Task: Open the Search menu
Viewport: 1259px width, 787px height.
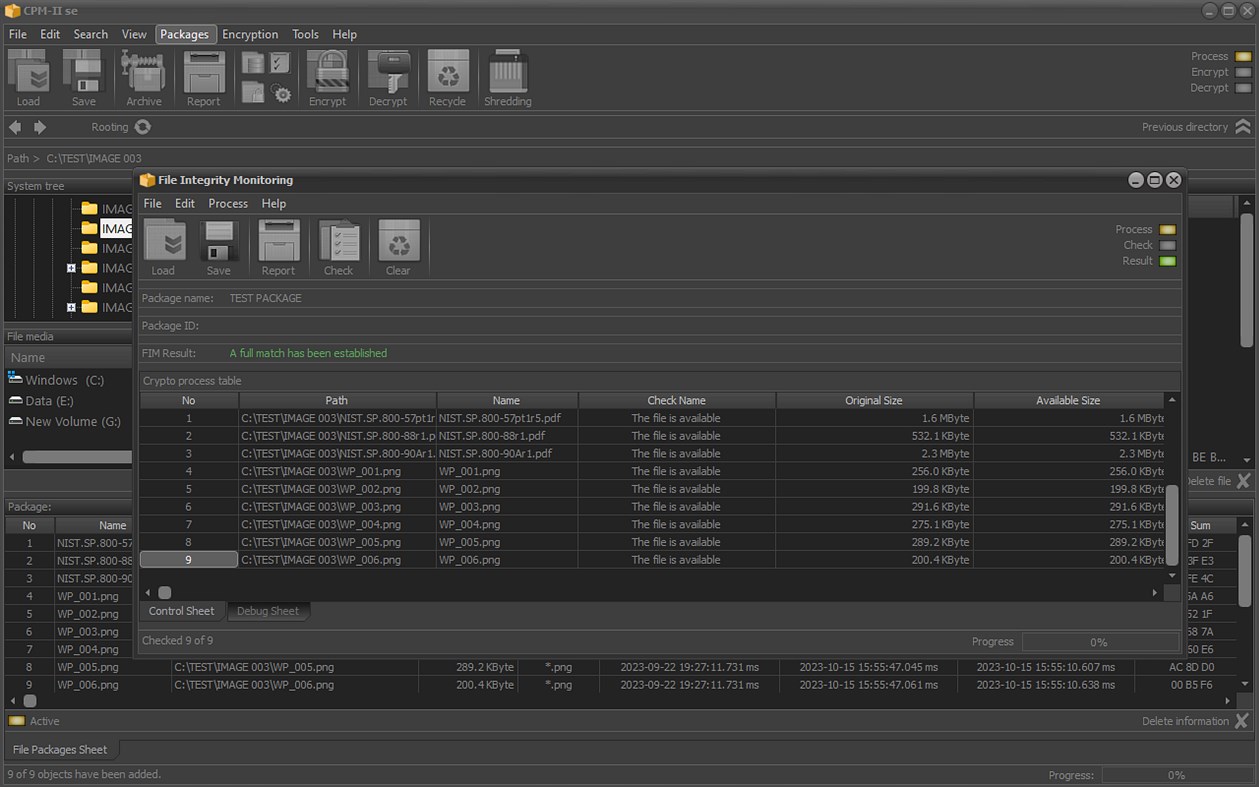Action: [x=90, y=34]
